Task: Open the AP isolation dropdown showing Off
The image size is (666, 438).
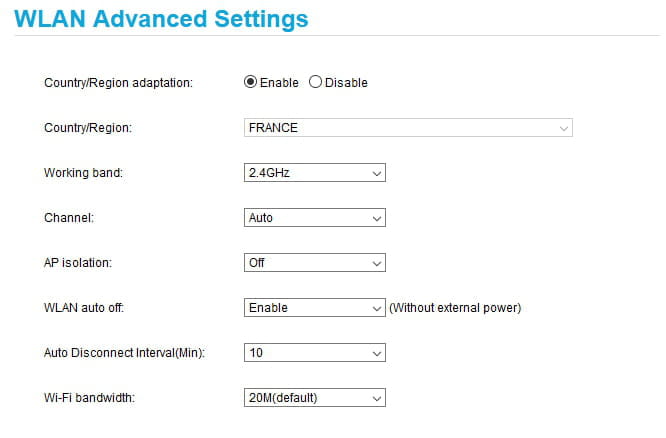Action: click(315, 263)
